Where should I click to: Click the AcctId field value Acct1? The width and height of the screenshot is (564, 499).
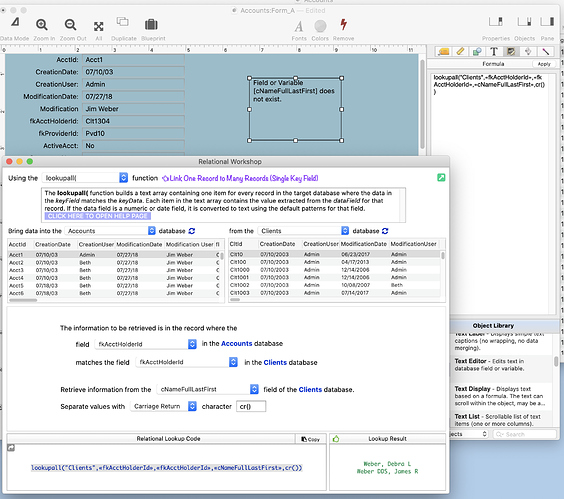click(x=133, y=60)
